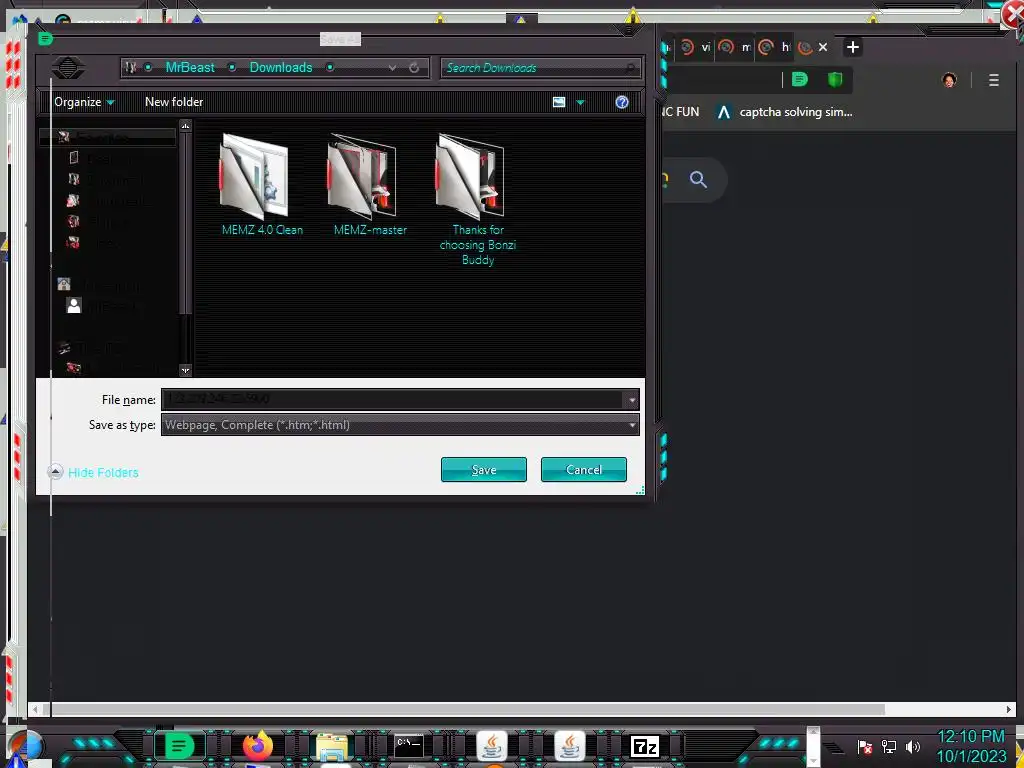1024x768 pixels.
Task: Click the root location icon in the address bar
Action: 131,67
